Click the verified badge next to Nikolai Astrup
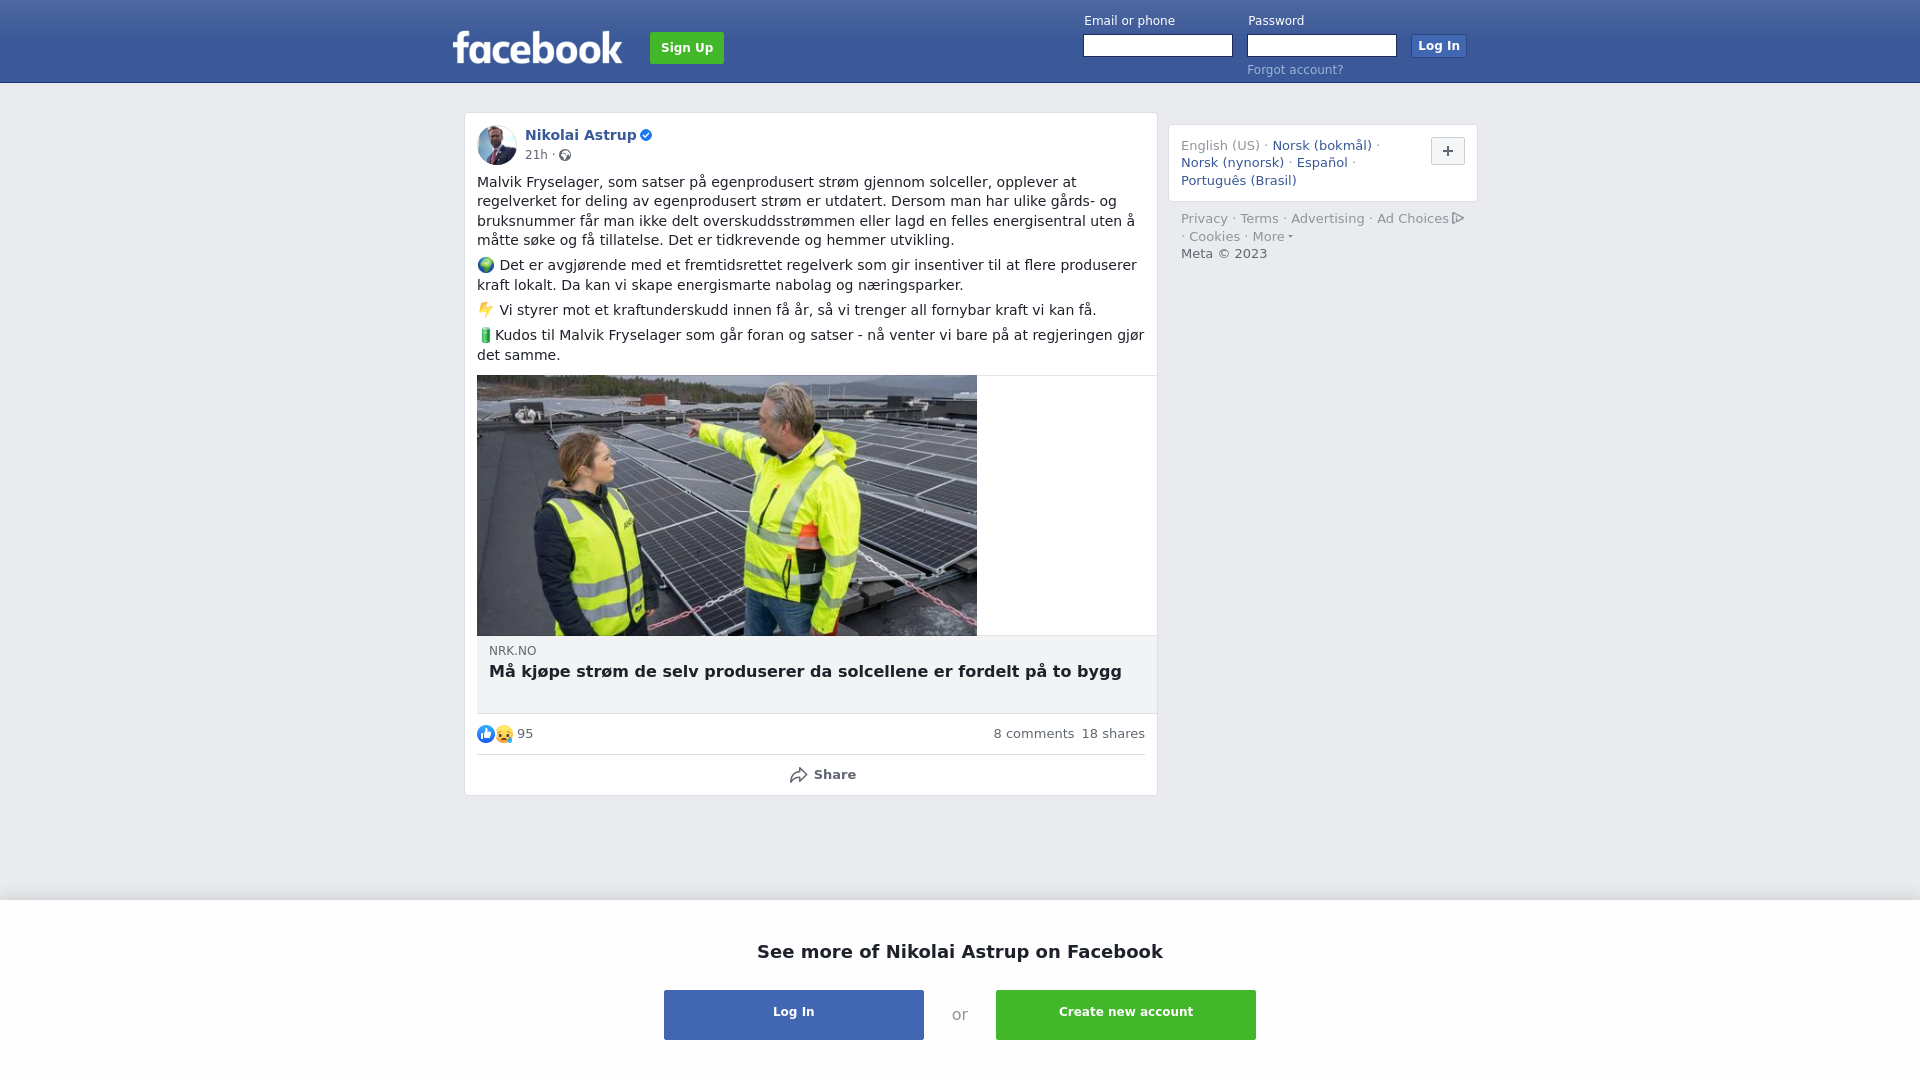The width and height of the screenshot is (1920, 1080). pyautogui.click(x=646, y=135)
